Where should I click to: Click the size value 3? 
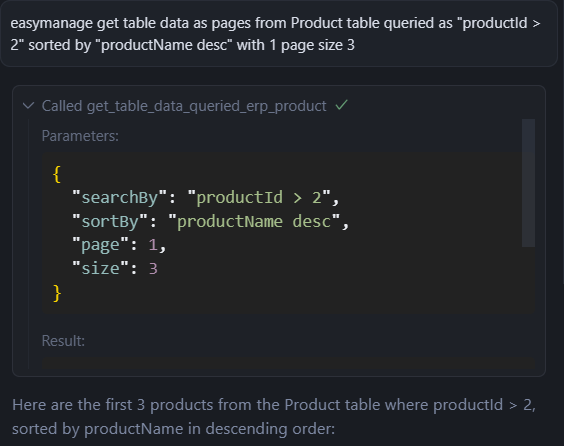153,269
